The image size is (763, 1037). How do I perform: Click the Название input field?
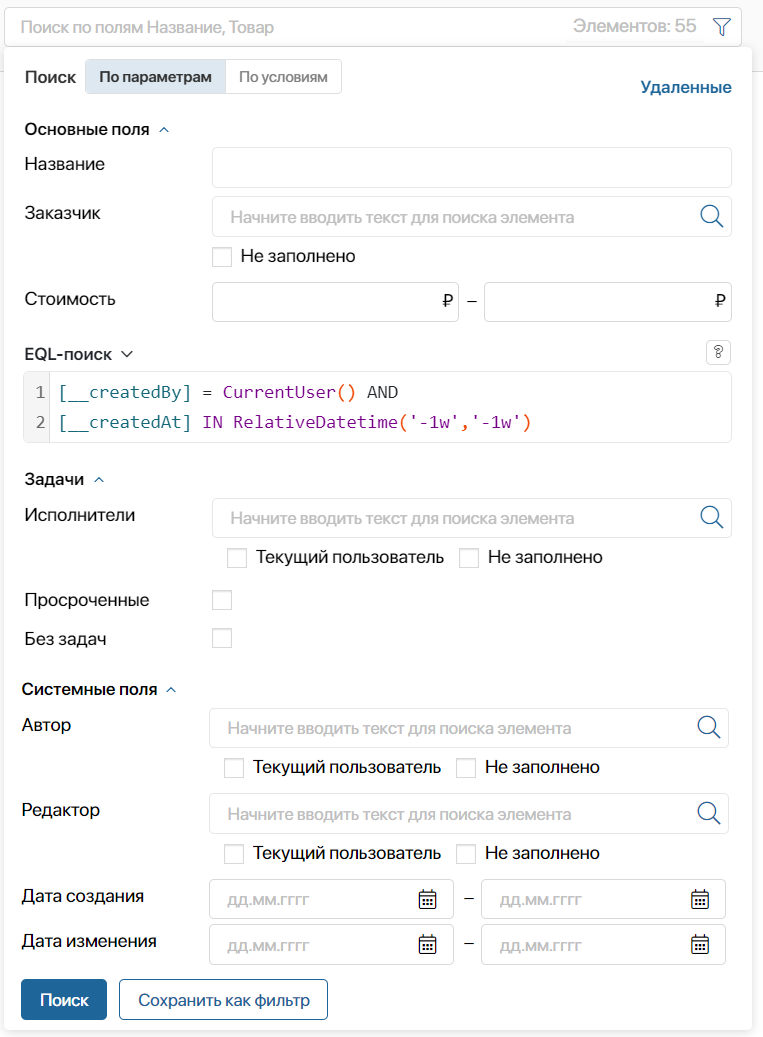pyautogui.click(x=471, y=167)
